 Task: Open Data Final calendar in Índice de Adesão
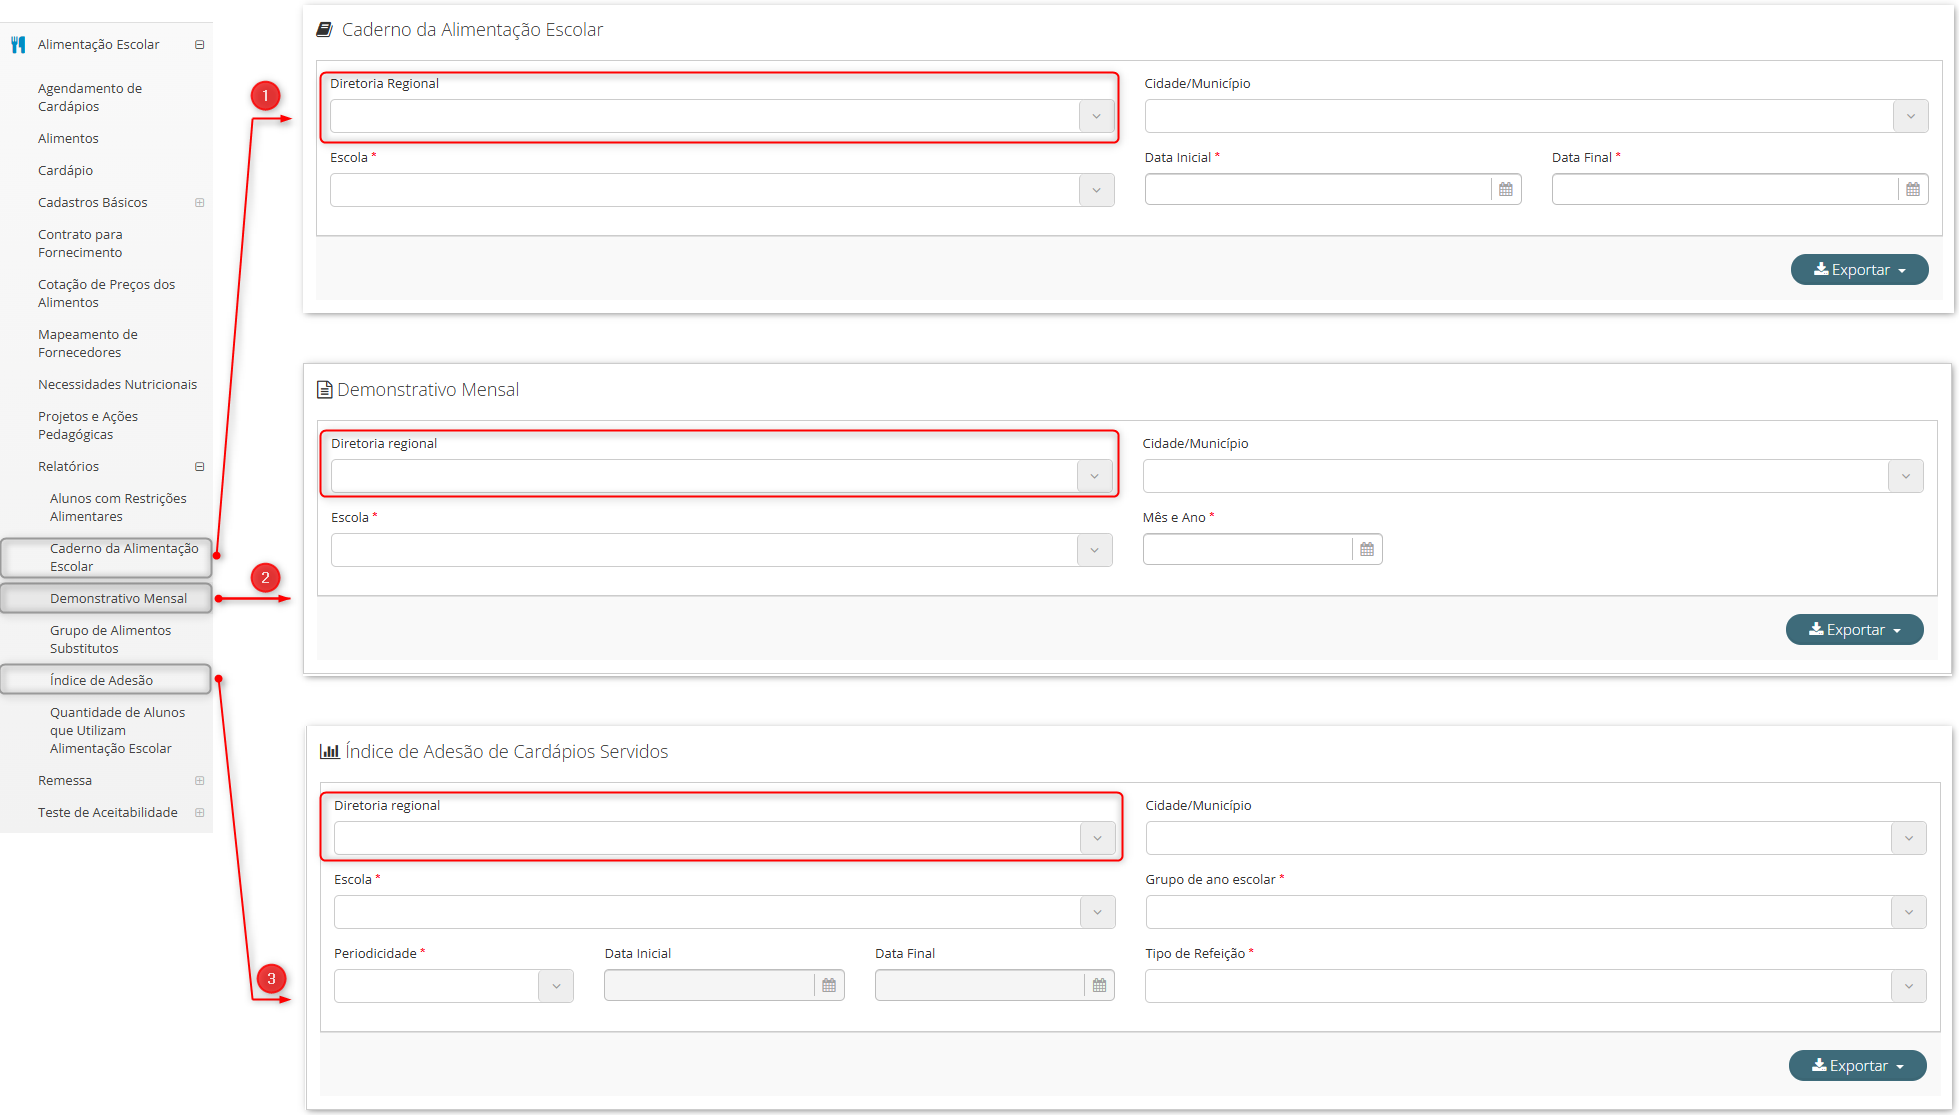click(x=1099, y=985)
